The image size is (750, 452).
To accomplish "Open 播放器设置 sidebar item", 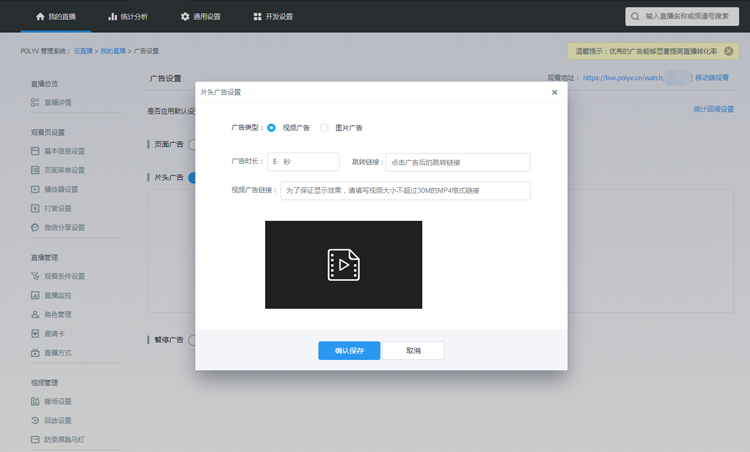I will pyautogui.click(x=60, y=189).
